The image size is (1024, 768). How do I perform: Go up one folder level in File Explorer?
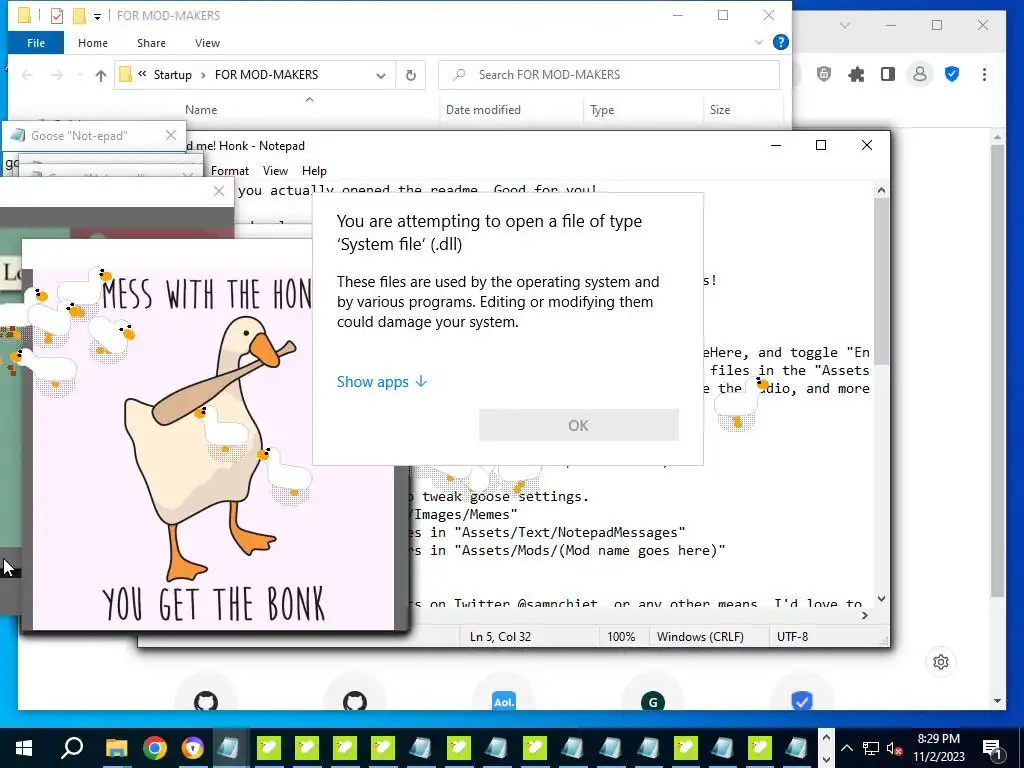[101, 75]
